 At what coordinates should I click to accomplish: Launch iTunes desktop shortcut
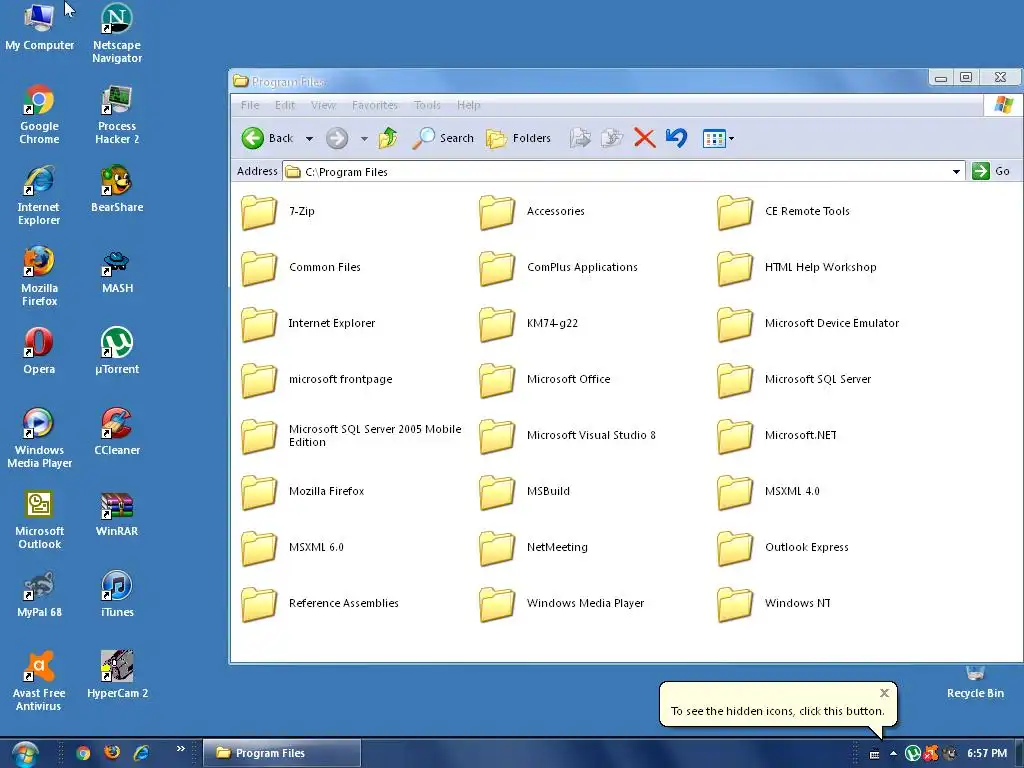pyautogui.click(x=117, y=594)
